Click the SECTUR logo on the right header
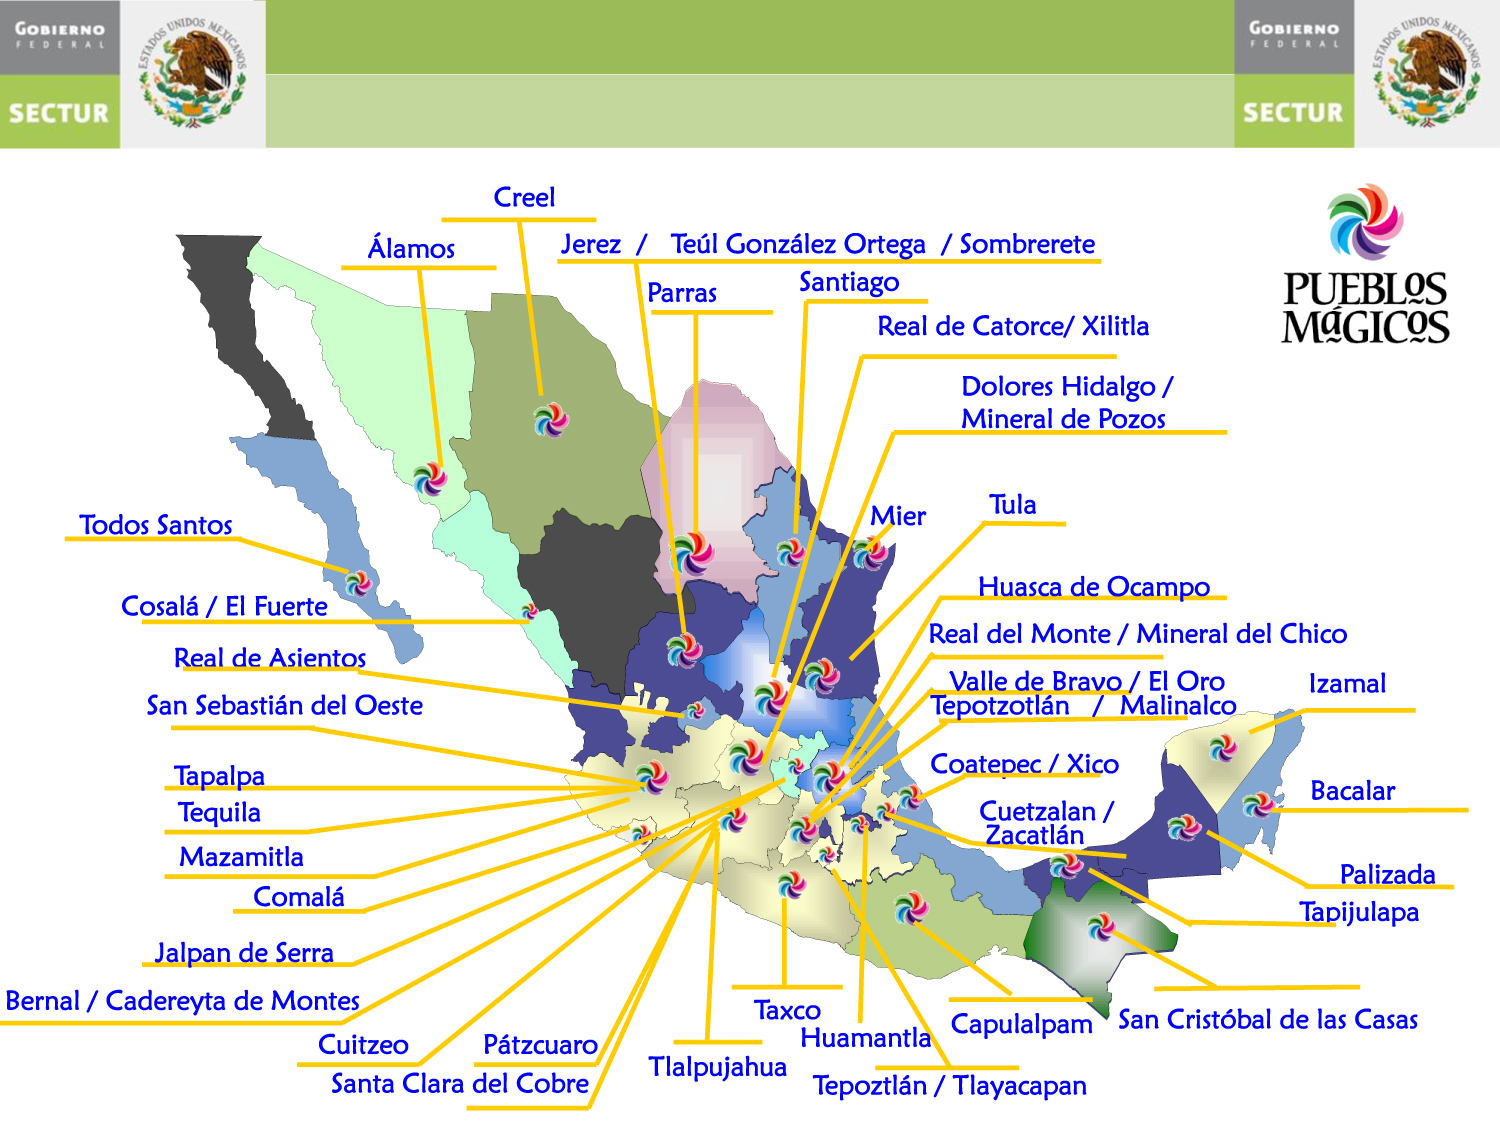This screenshot has height=1125, width=1500. pos(1293,113)
